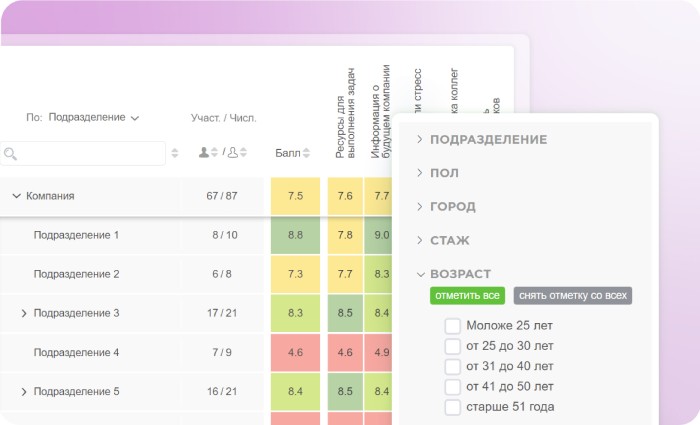Check the от 41 до 50 лет checkbox
Viewport: 700px width, 425px height.
[x=452, y=387]
